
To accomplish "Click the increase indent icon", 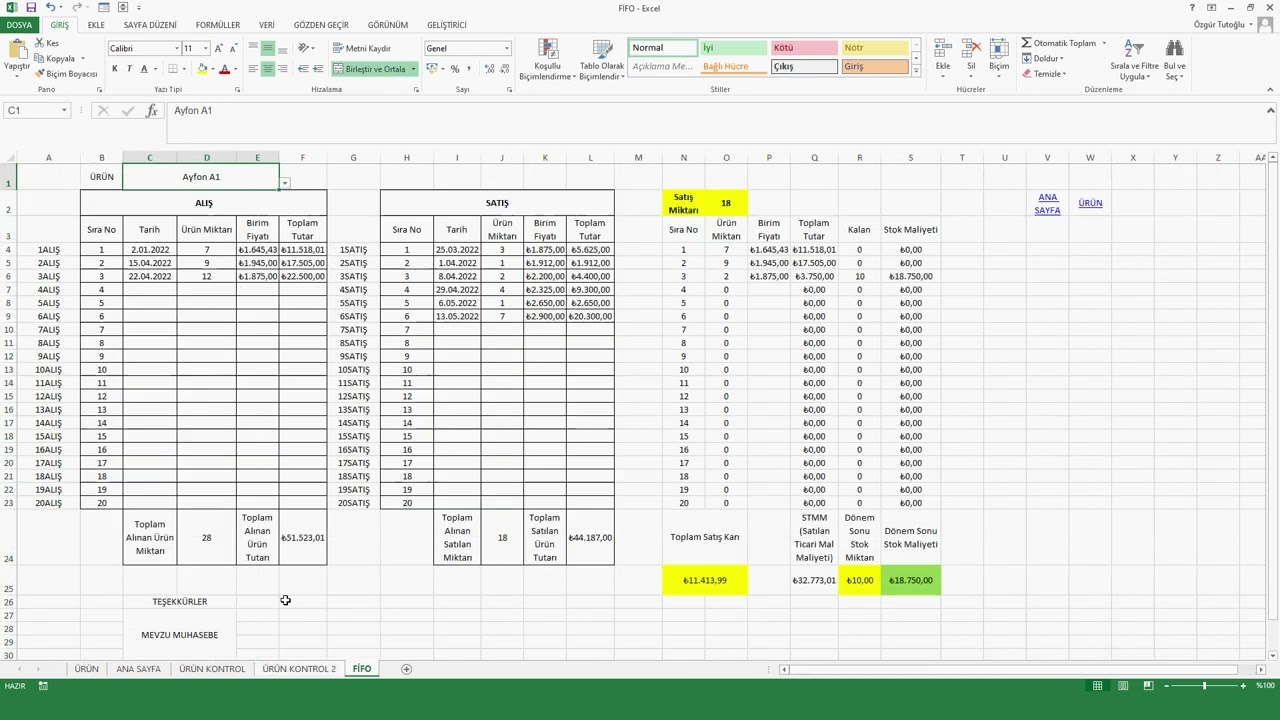I will [318, 69].
